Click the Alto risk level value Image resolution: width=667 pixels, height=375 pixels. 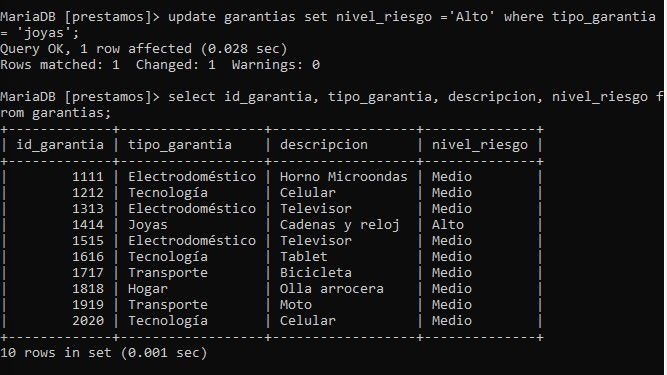(x=448, y=224)
